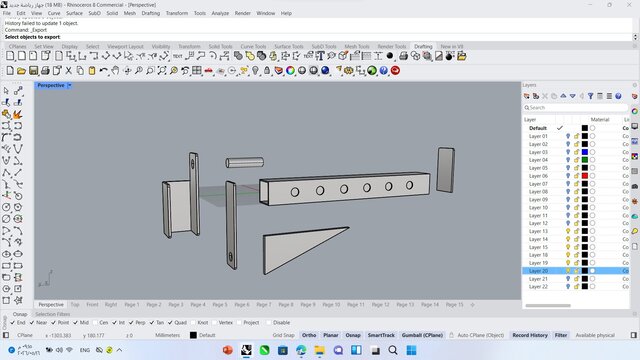640x360 pixels.
Task: Expand the command history scroll arrow
Action: coord(635,37)
